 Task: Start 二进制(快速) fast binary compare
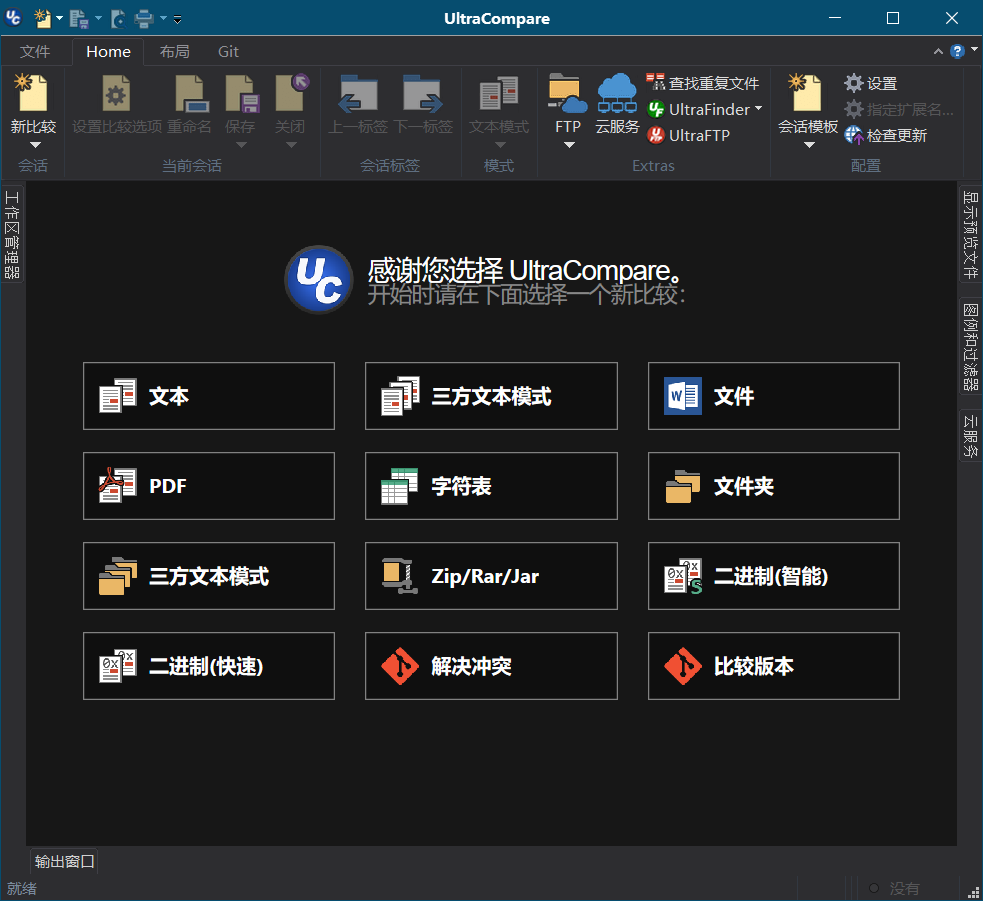coord(209,666)
